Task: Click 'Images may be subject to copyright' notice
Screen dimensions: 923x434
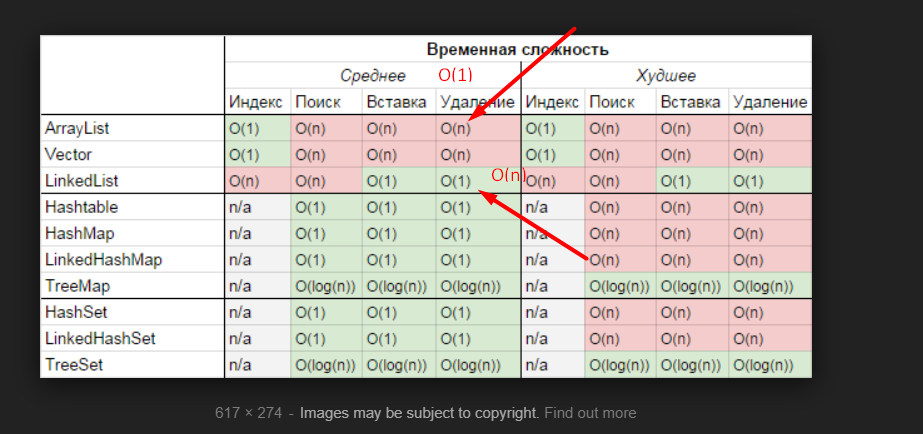Action: click(x=419, y=413)
